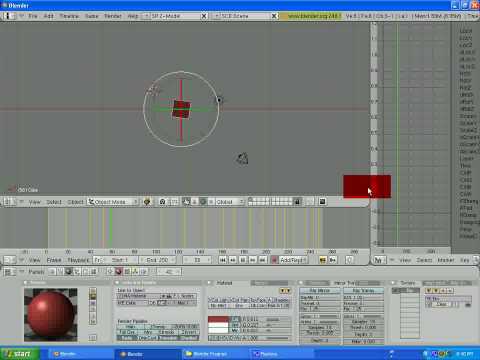480x360 pixels.
Task: Click the delete keyframe icon in timeline
Action: (x=332, y=260)
